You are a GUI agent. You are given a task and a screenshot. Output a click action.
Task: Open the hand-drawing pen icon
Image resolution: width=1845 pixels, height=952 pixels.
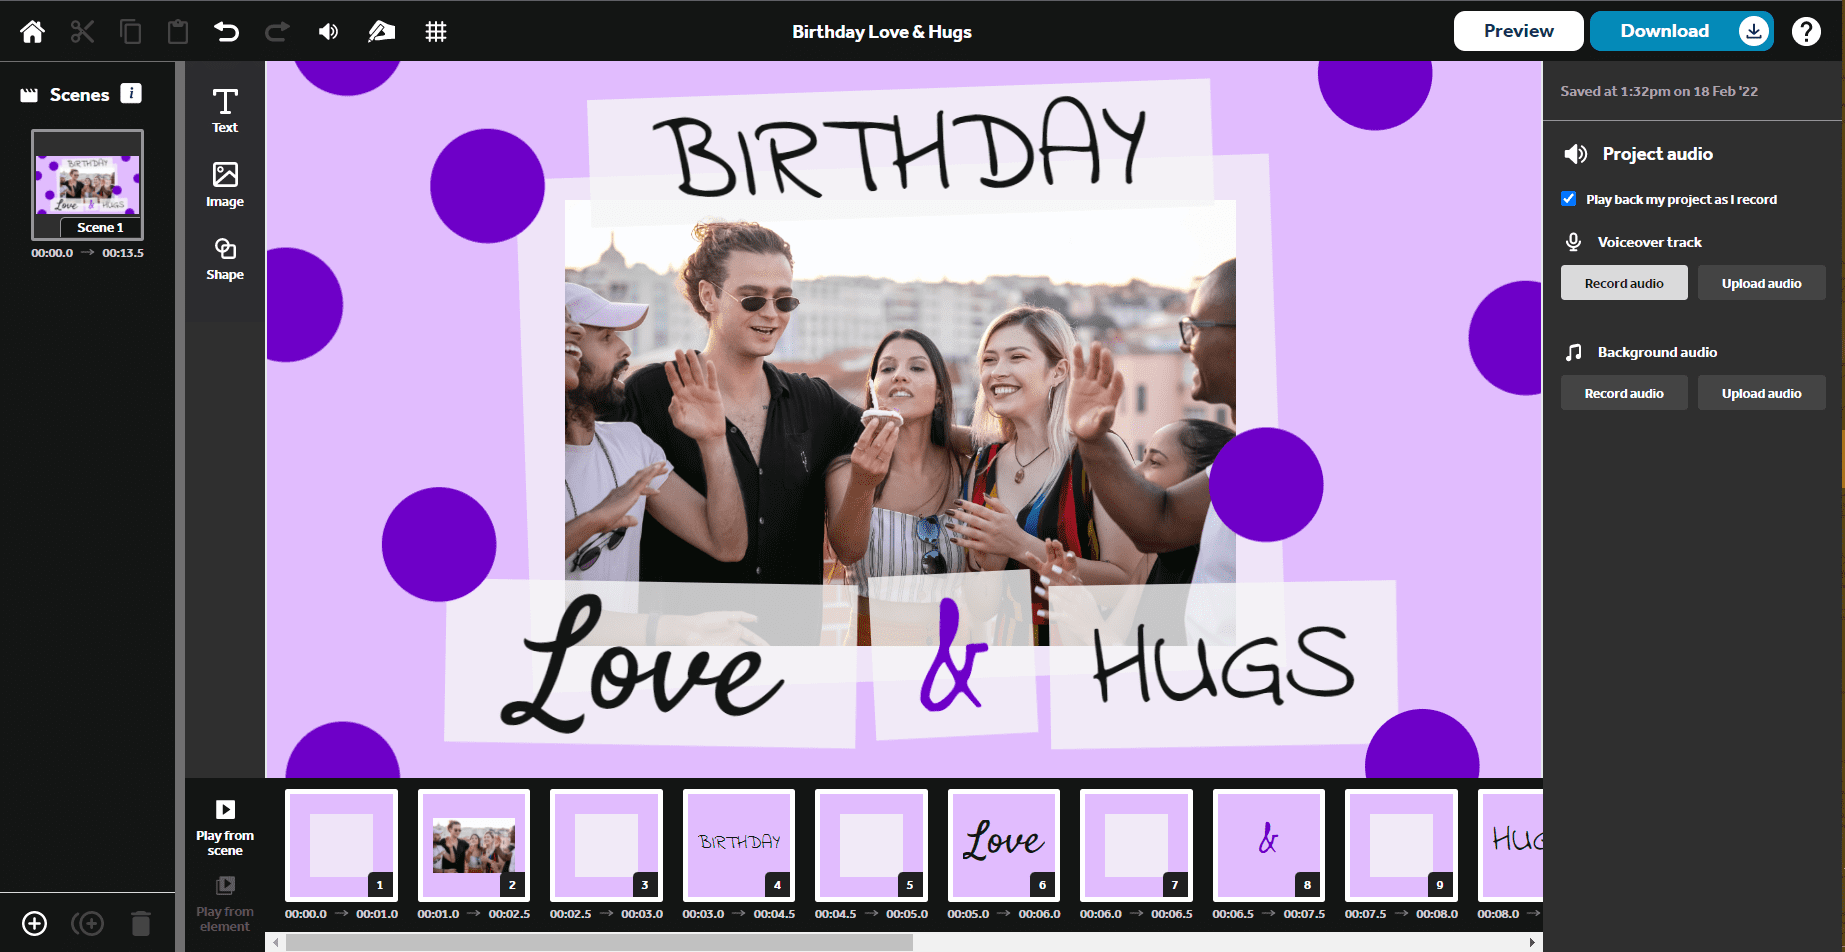coord(381,32)
